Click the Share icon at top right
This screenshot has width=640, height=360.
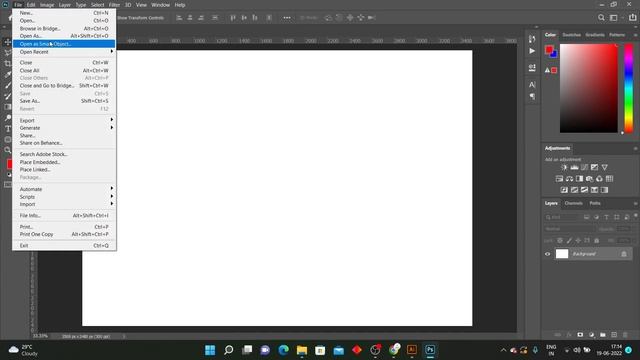coord(633,18)
